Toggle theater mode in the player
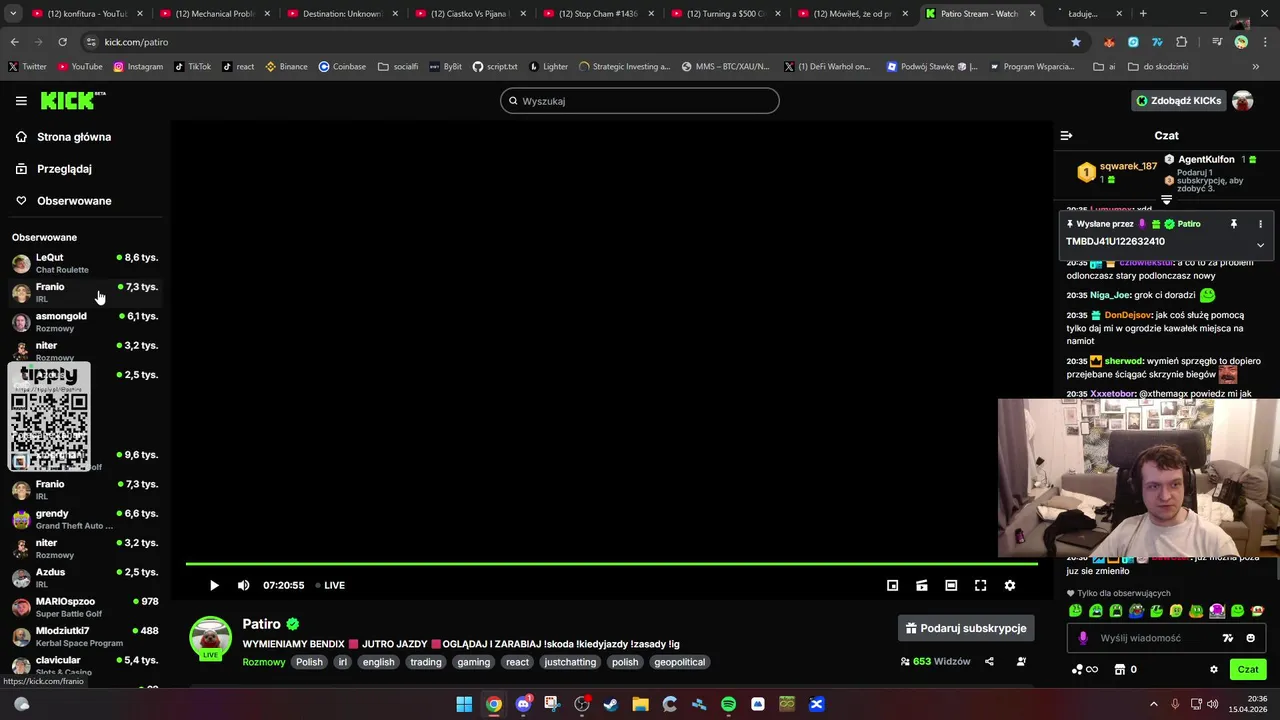 click(x=951, y=585)
